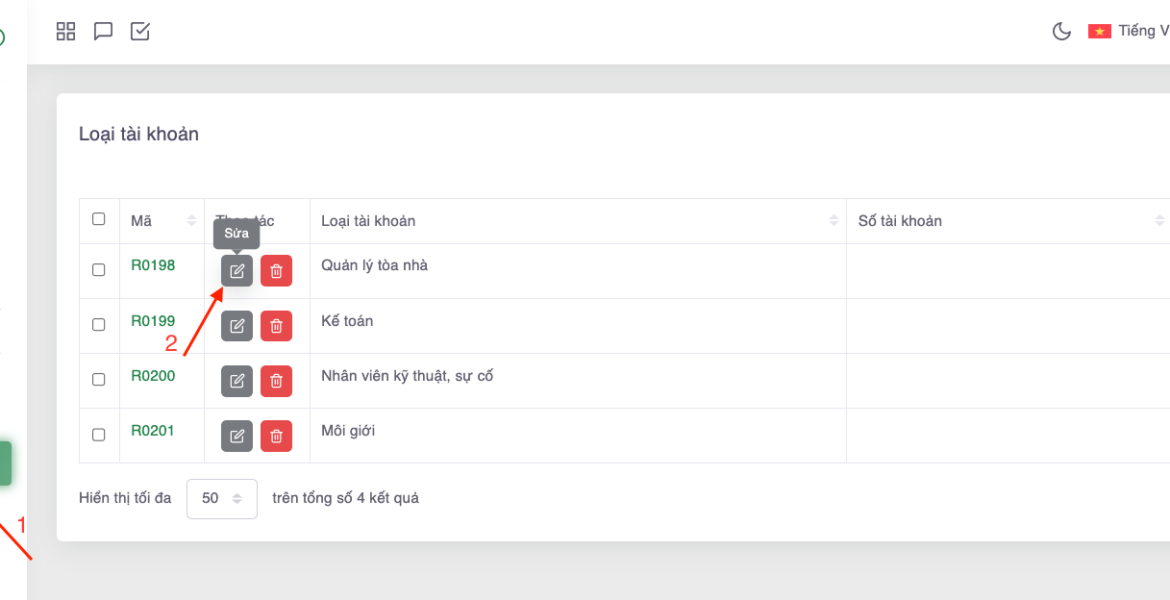1170x600 pixels.
Task: Toggle dark mode moon icon
Action: tap(1061, 31)
